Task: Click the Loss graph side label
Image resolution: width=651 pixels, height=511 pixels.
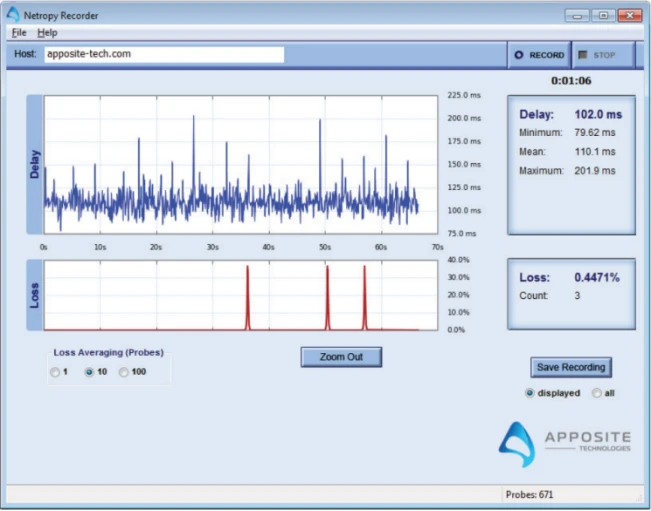Action: coord(35,295)
